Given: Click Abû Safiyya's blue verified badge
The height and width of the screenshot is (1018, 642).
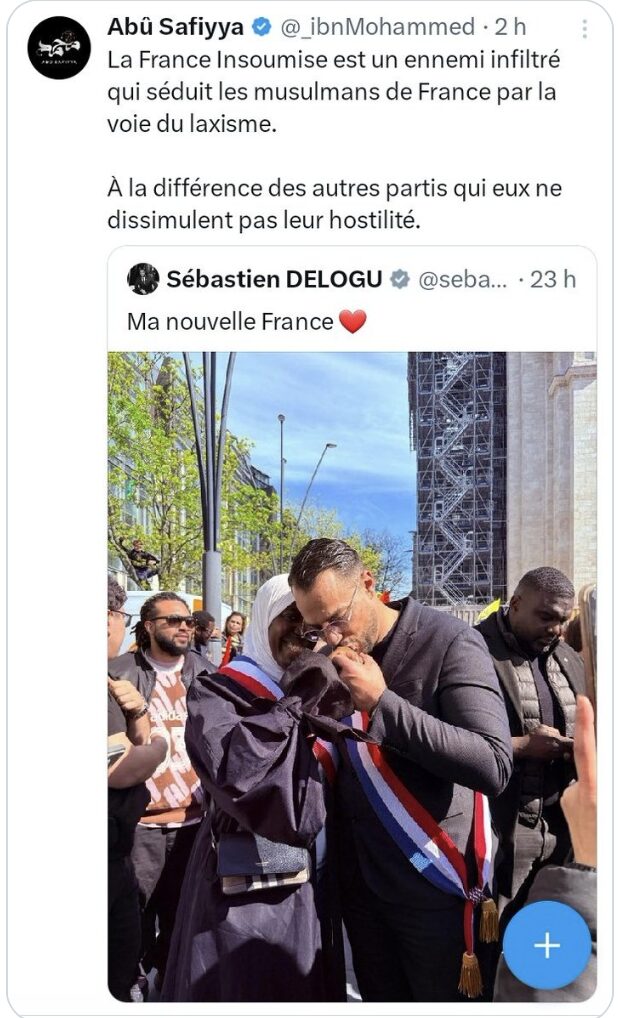Looking at the screenshot, I should click(x=261, y=27).
